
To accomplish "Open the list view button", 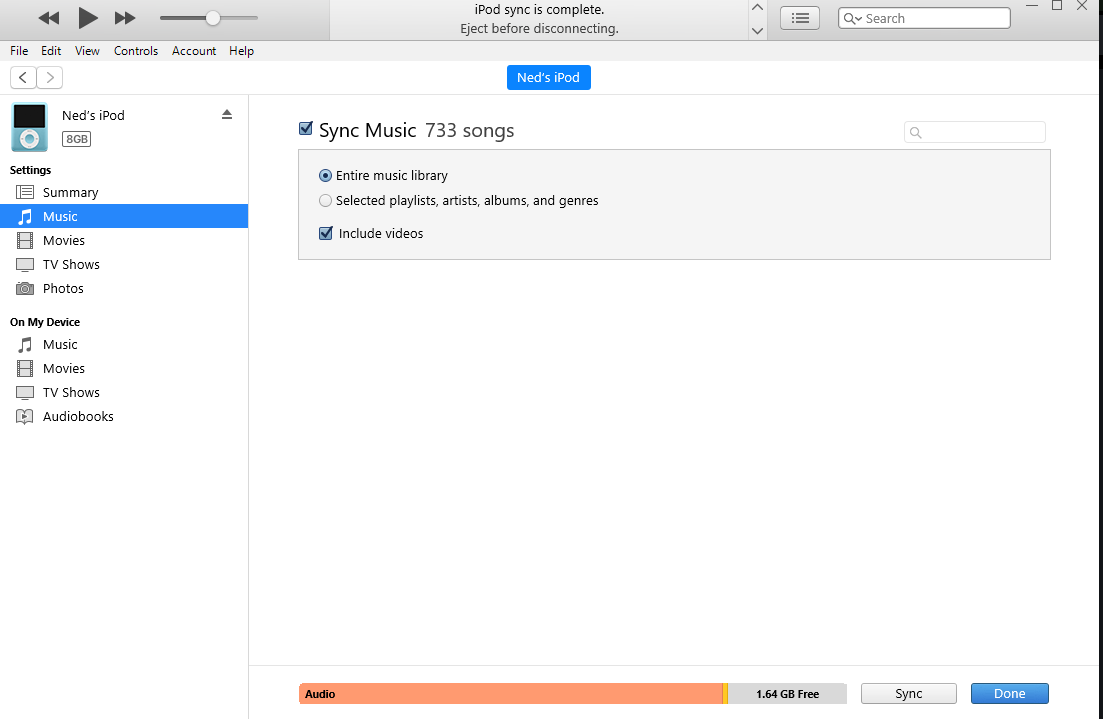I will pyautogui.click(x=800, y=18).
